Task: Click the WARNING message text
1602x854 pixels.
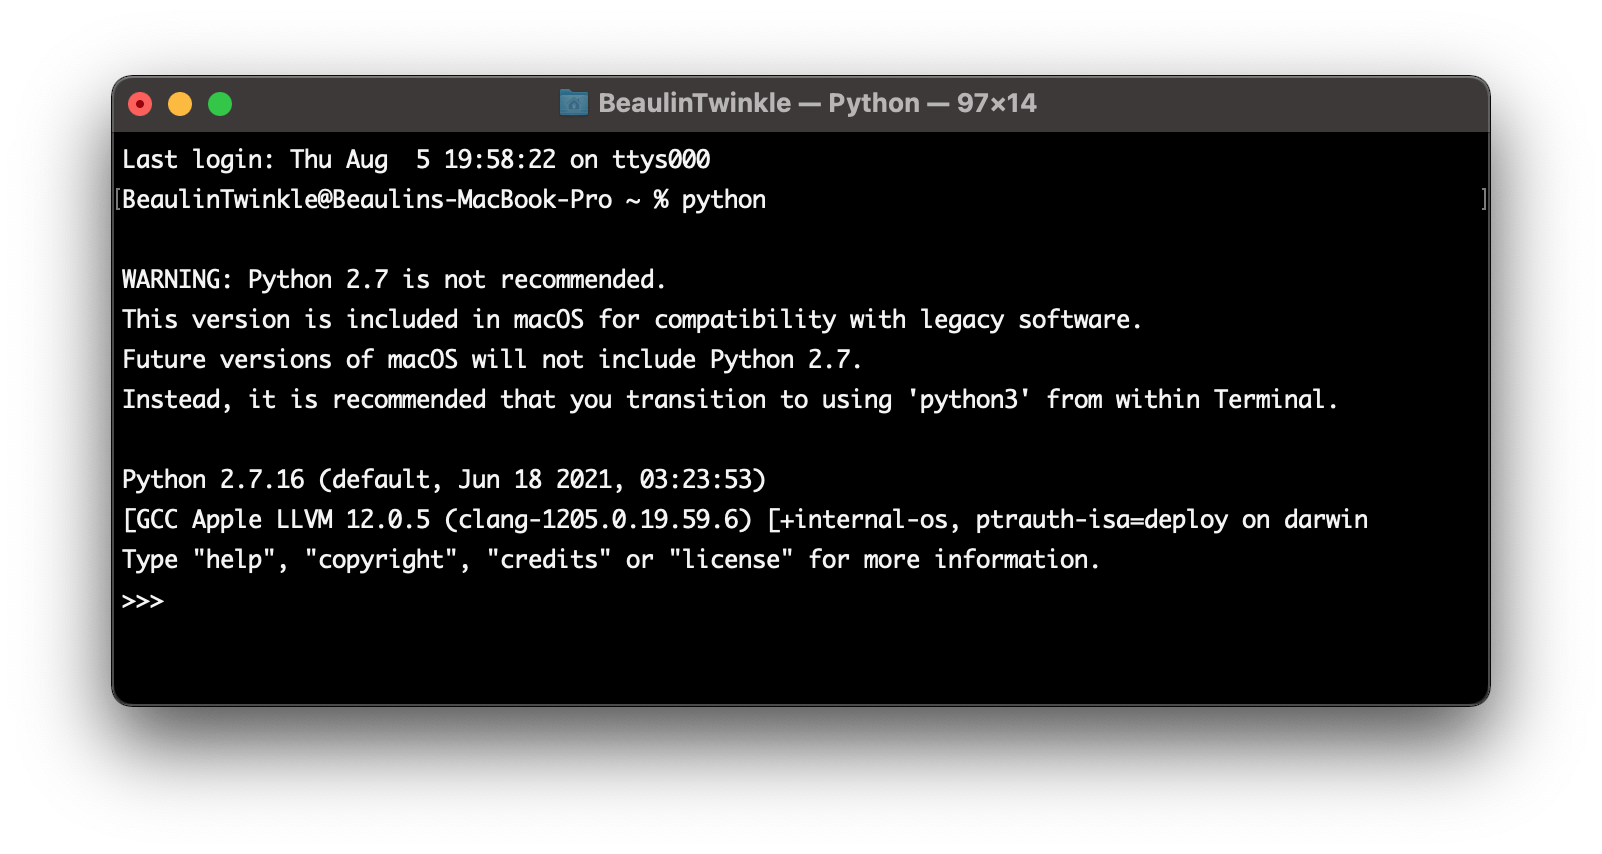Action: pos(393,279)
